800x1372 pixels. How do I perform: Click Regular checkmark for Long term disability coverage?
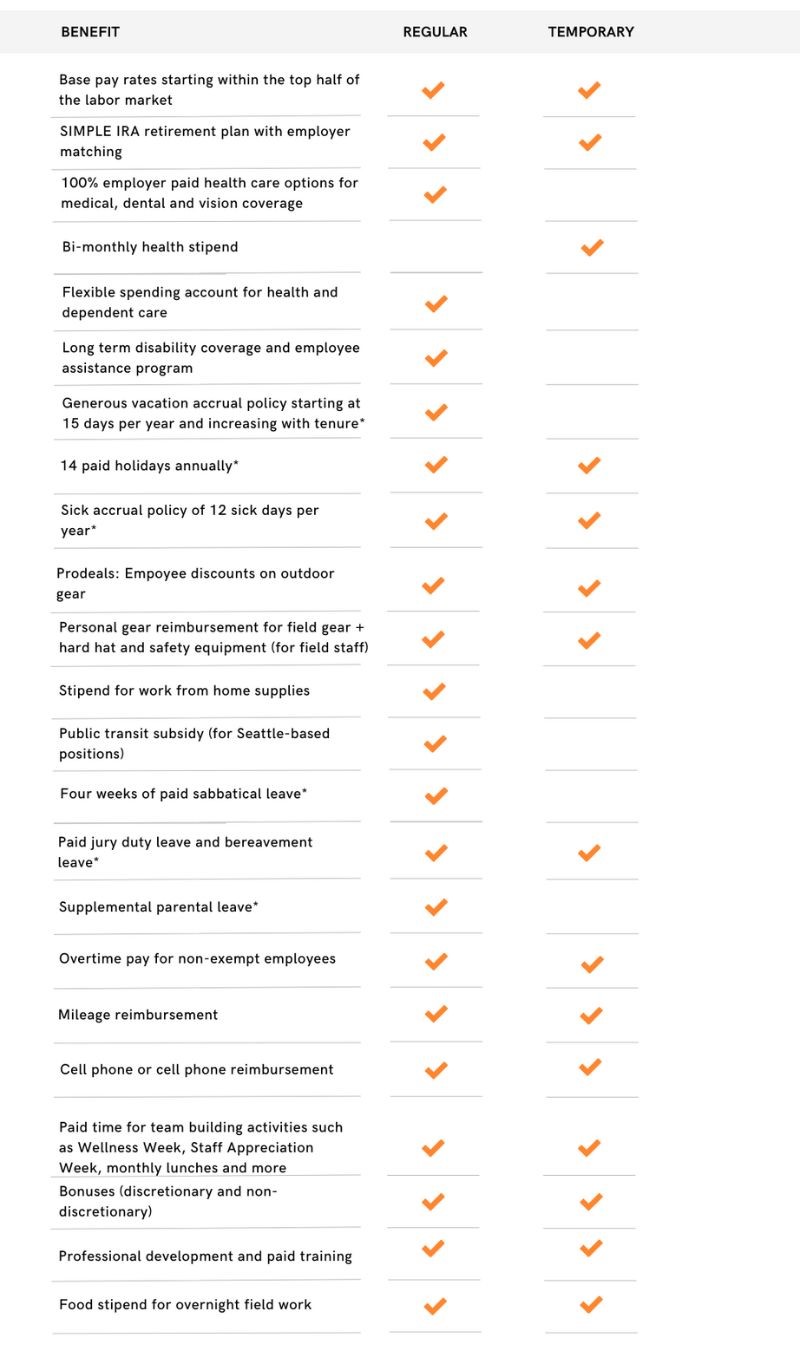(436, 357)
